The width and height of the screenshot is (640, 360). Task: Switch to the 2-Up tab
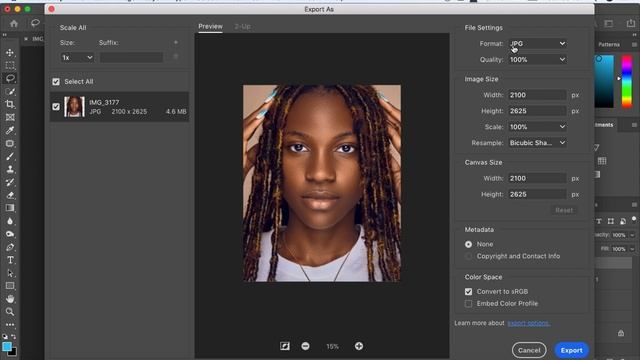(x=242, y=27)
